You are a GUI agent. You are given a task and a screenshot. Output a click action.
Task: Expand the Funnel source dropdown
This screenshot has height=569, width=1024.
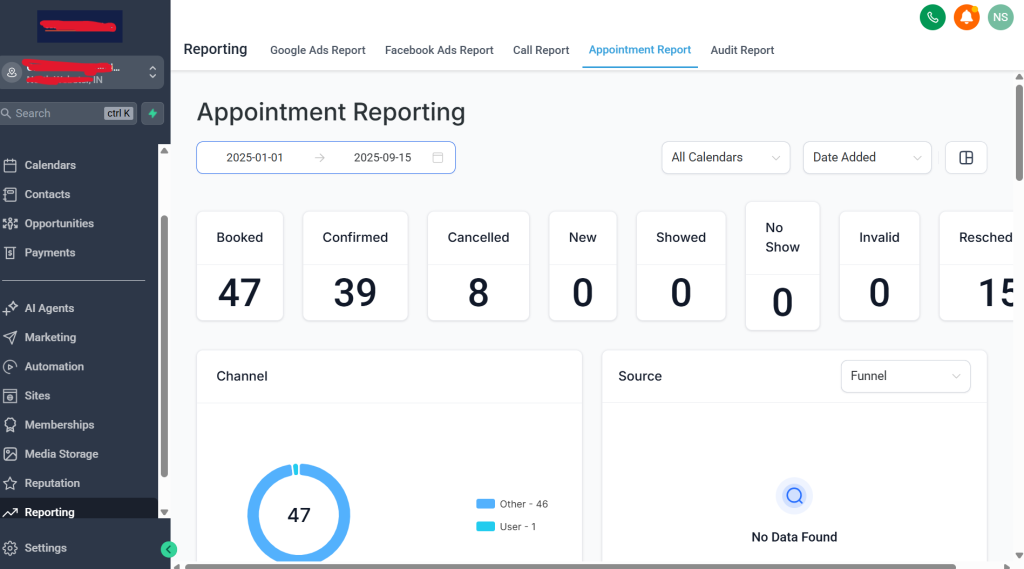tap(905, 376)
